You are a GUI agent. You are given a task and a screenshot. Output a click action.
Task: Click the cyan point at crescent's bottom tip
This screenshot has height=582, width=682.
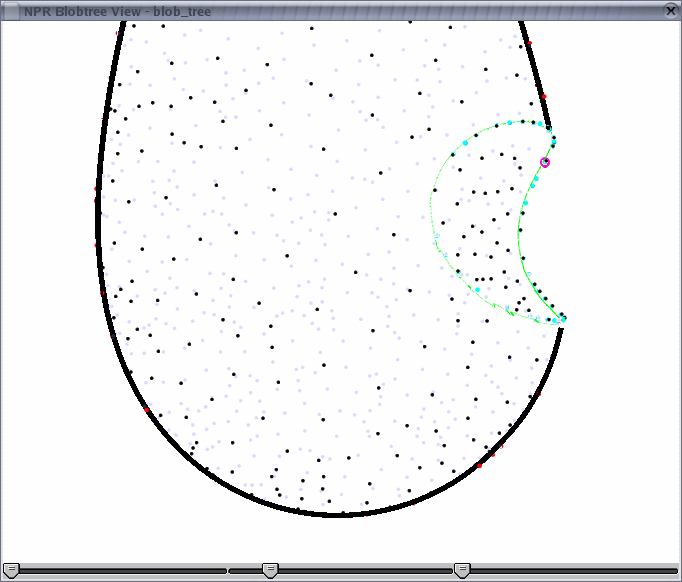563,319
